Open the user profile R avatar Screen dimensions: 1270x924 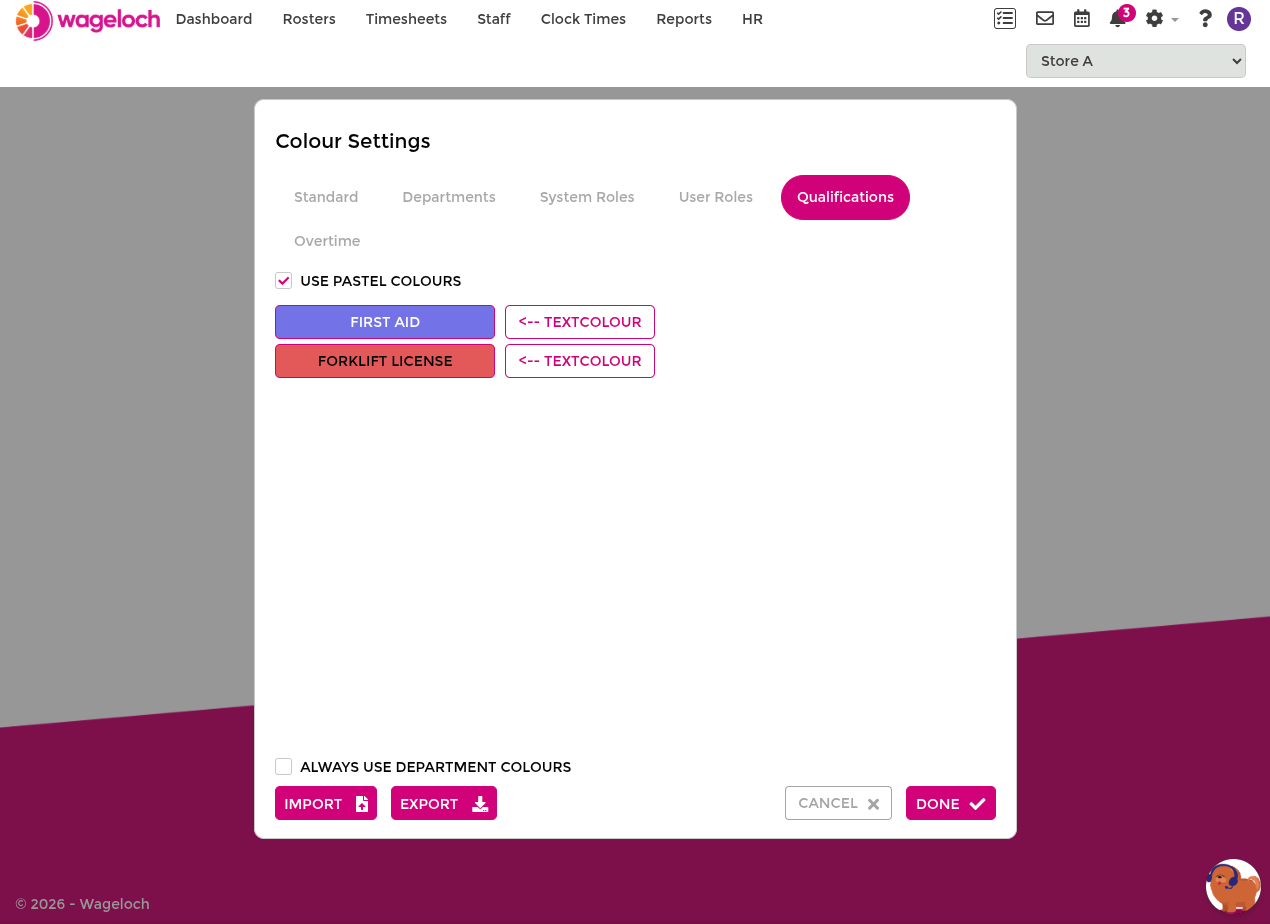[1239, 18]
